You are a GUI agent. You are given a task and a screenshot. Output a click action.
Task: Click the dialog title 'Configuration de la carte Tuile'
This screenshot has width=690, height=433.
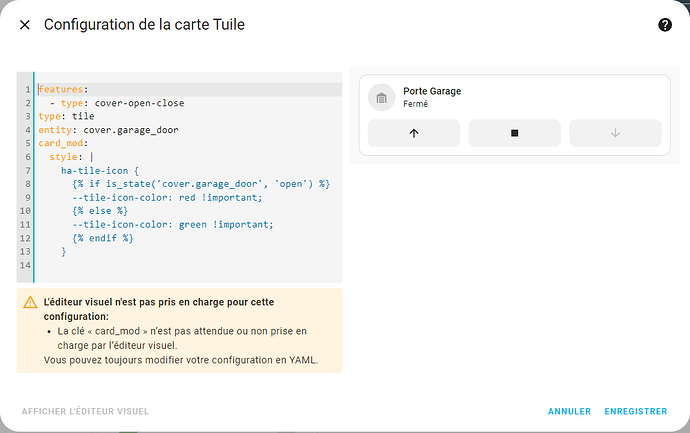[144, 25]
